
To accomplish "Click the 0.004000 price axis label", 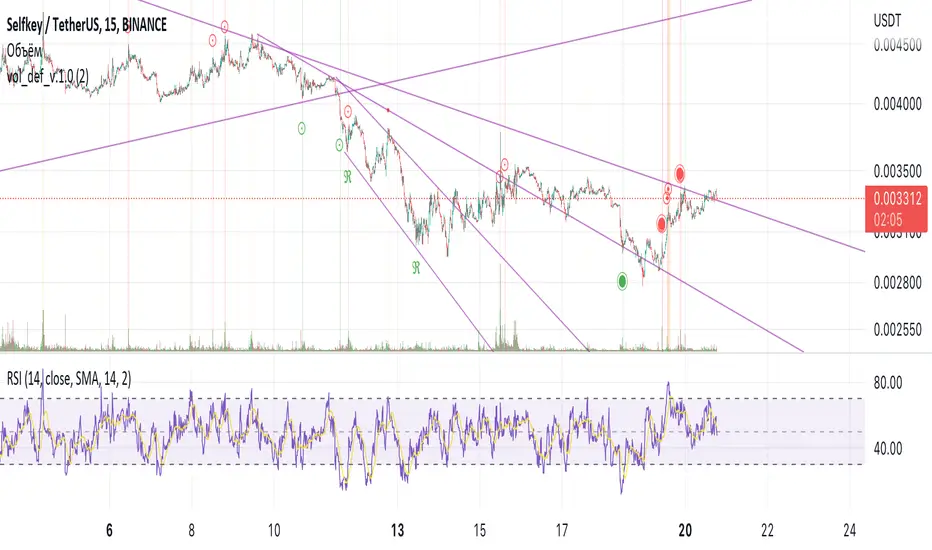I will 898,105.
